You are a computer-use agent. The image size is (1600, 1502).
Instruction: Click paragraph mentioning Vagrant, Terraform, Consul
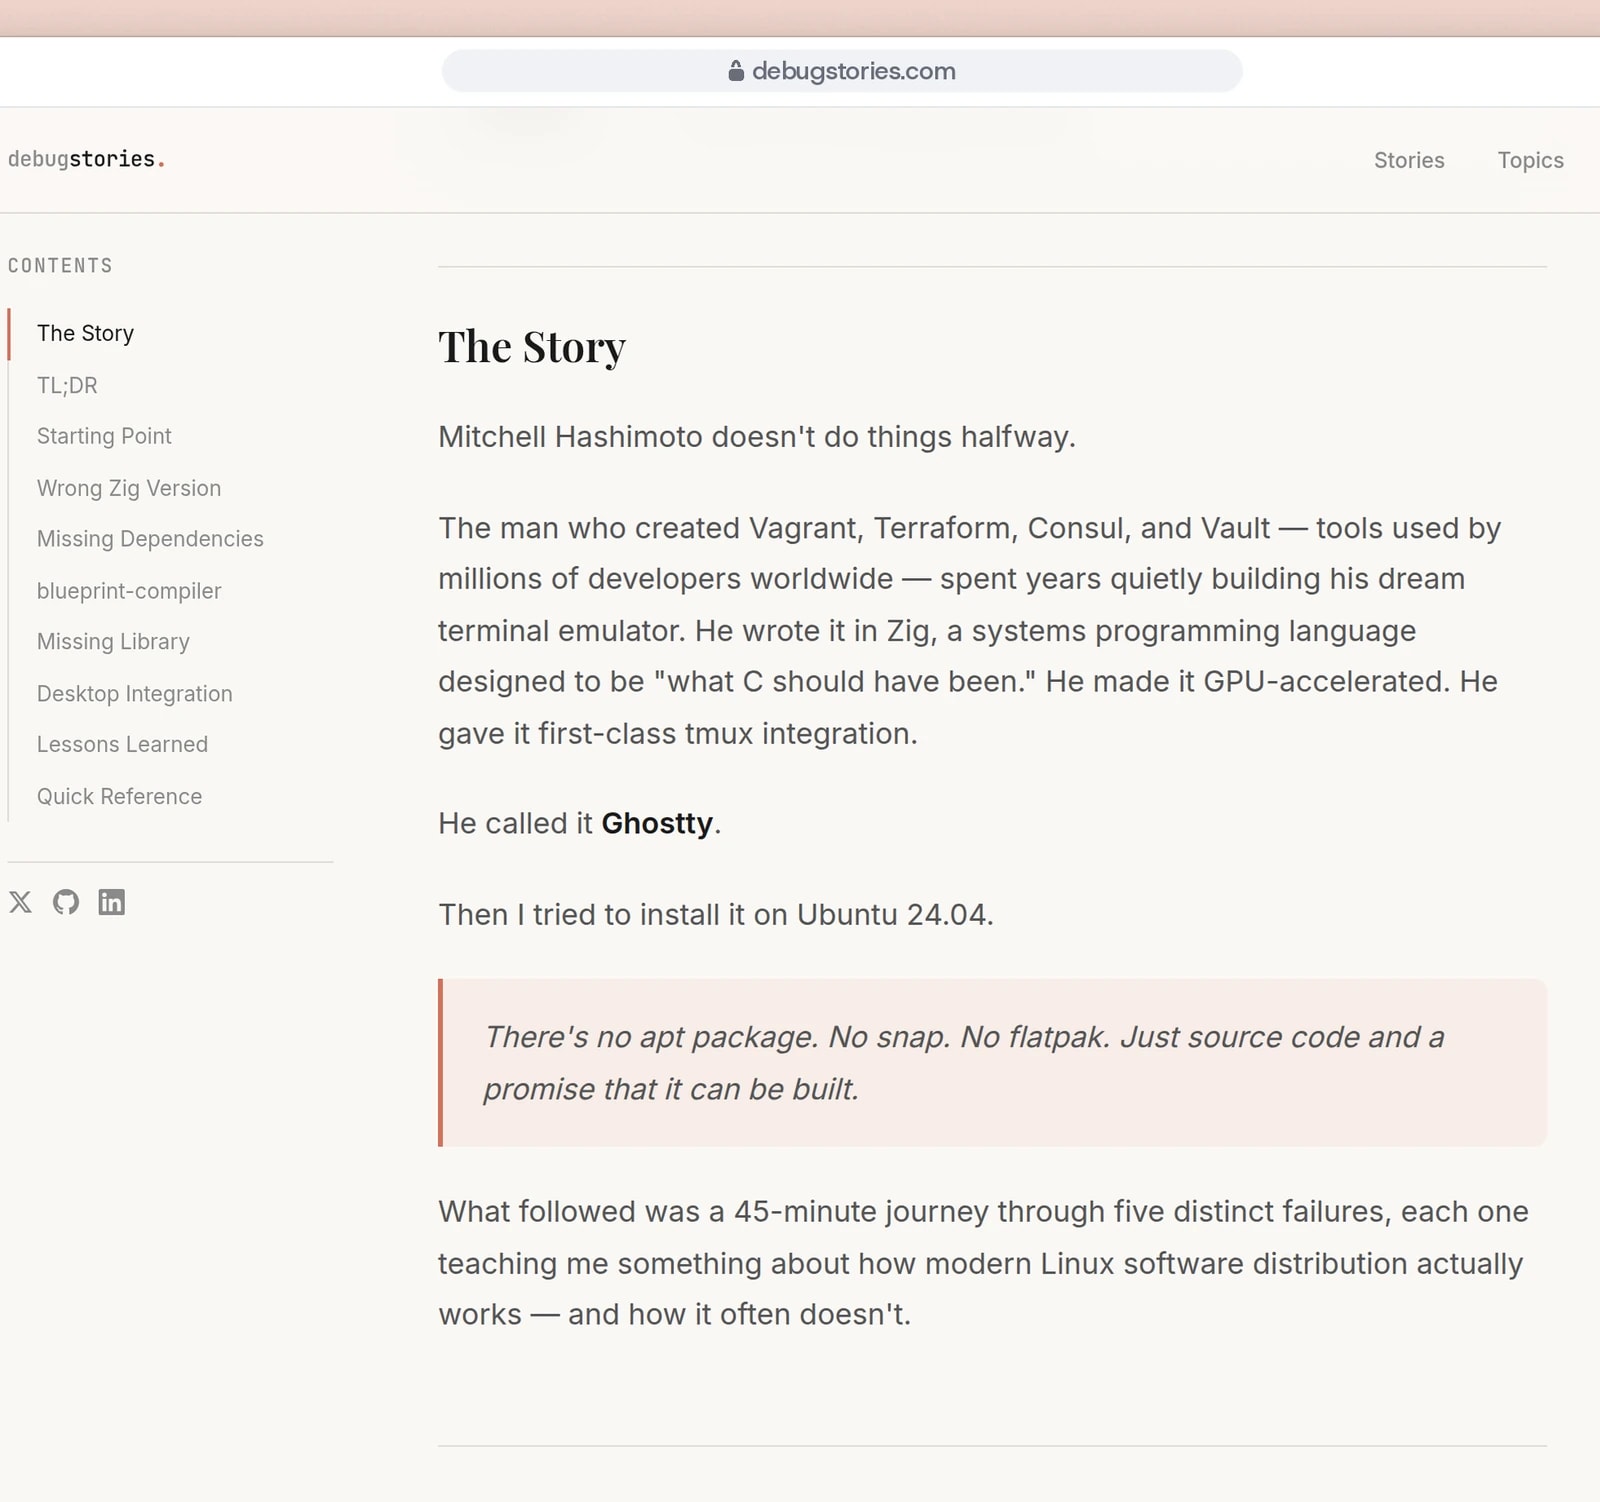(x=970, y=630)
